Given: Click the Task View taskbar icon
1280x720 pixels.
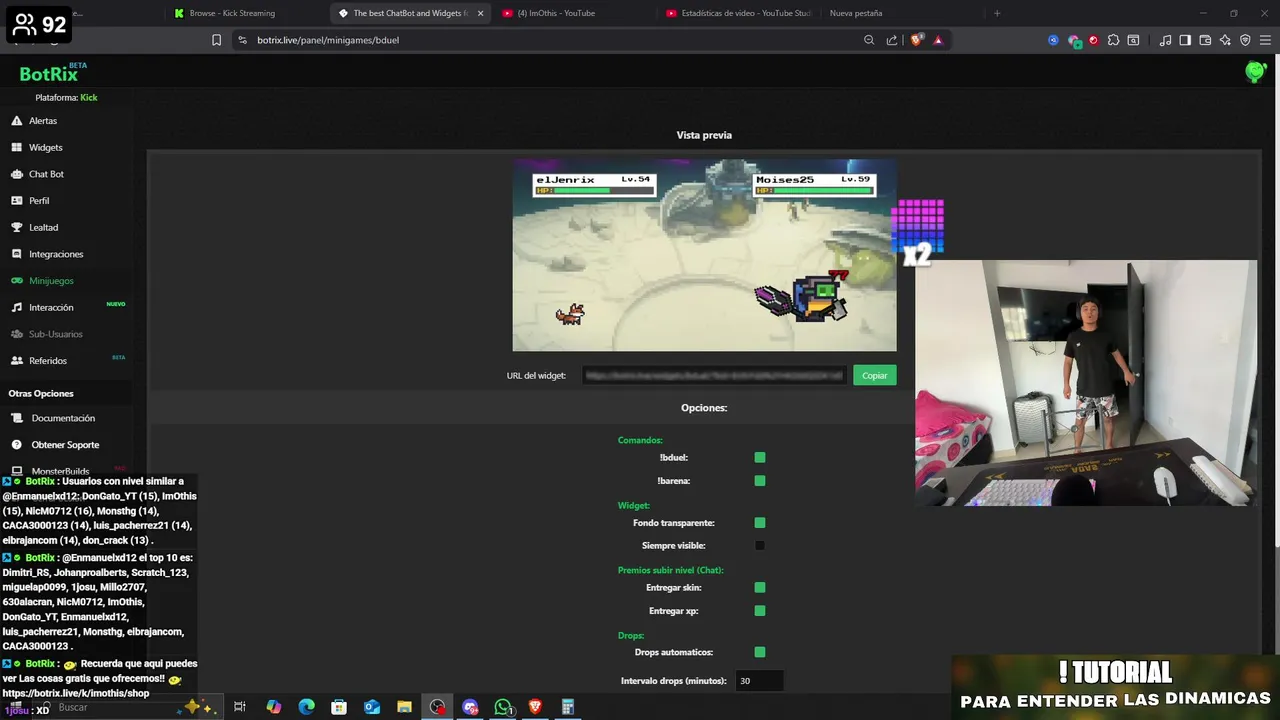Looking at the screenshot, I should coord(240,707).
